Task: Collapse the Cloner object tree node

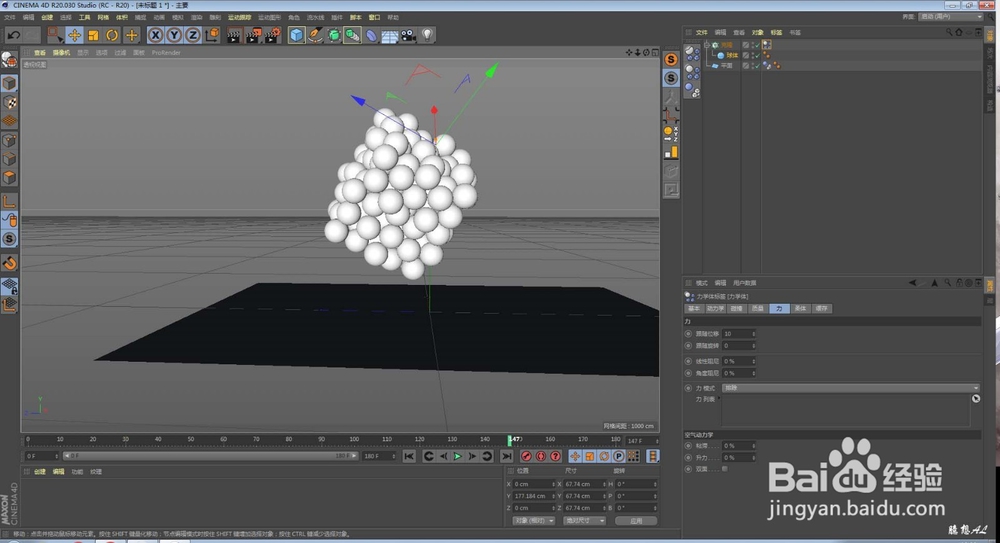Action: (x=707, y=45)
